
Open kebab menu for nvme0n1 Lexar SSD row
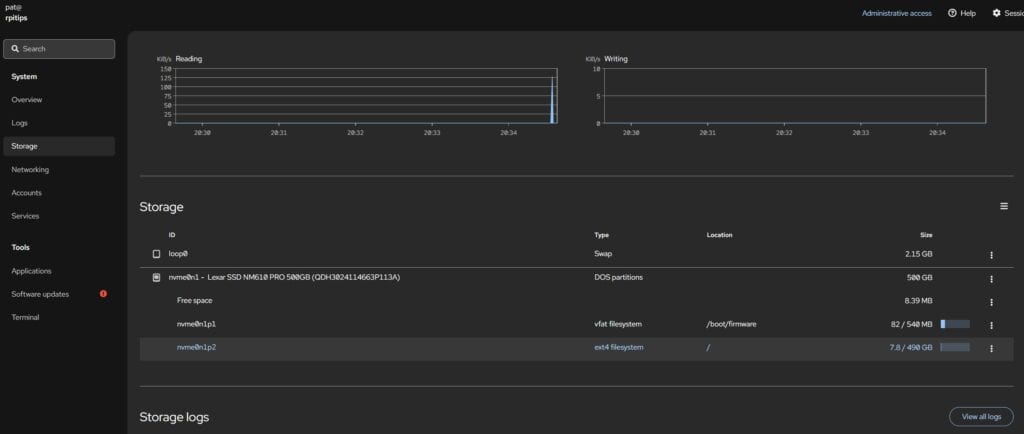[991, 278]
